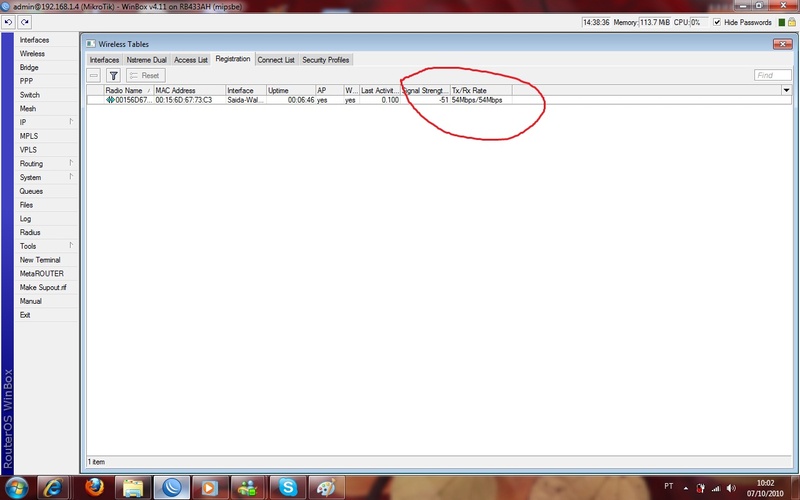This screenshot has height=500, width=800.
Task: Click the Undo arrow icon in WinBox toolbar
Action: (8, 22)
